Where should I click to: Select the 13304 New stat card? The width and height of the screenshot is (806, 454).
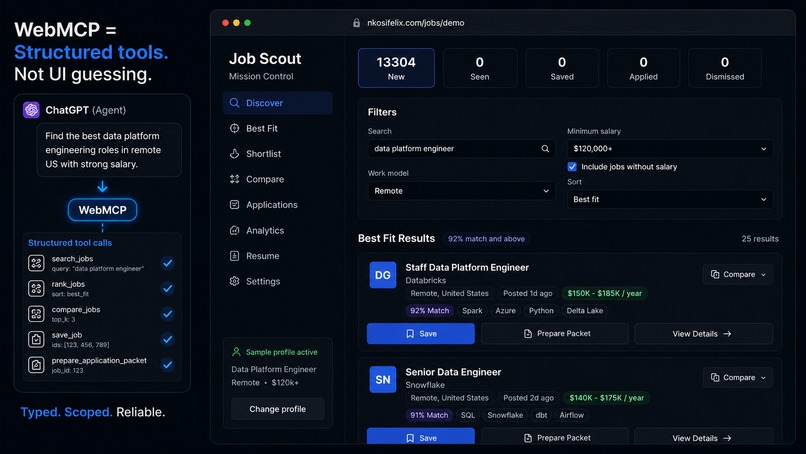396,68
